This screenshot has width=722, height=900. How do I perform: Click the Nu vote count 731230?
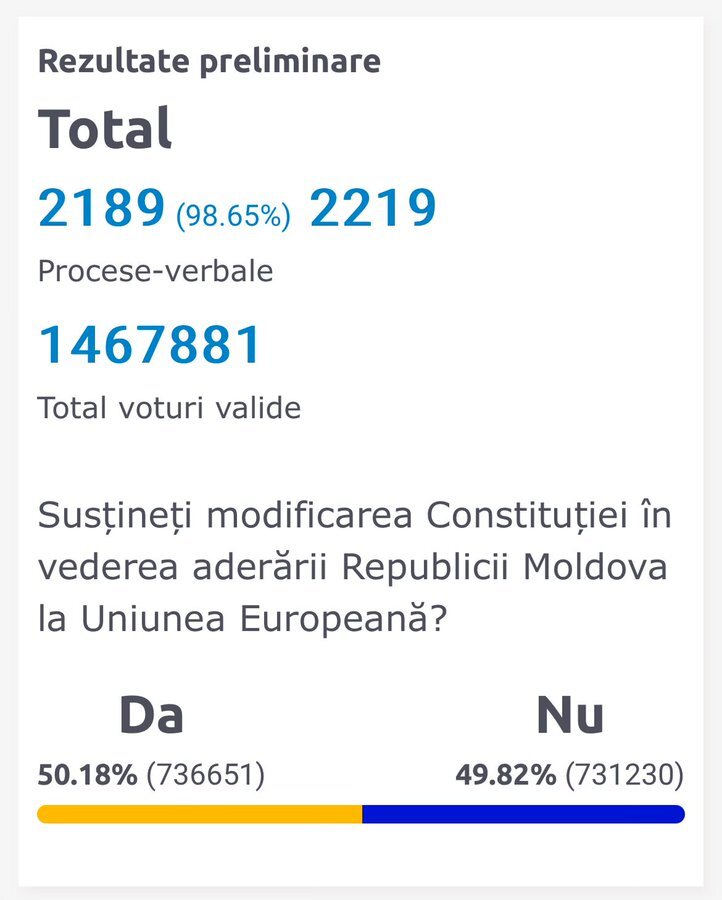[x=624, y=774]
